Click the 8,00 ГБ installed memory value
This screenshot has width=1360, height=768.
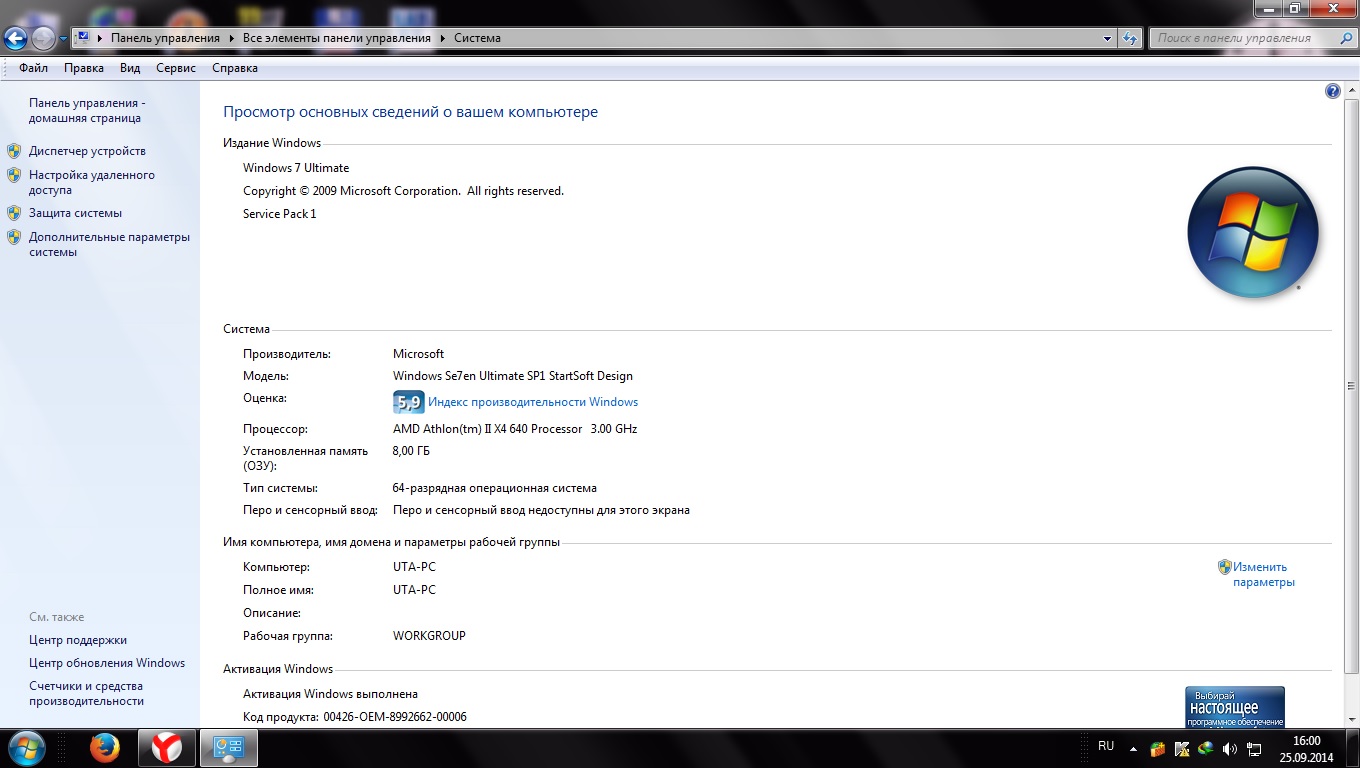click(x=411, y=451)
